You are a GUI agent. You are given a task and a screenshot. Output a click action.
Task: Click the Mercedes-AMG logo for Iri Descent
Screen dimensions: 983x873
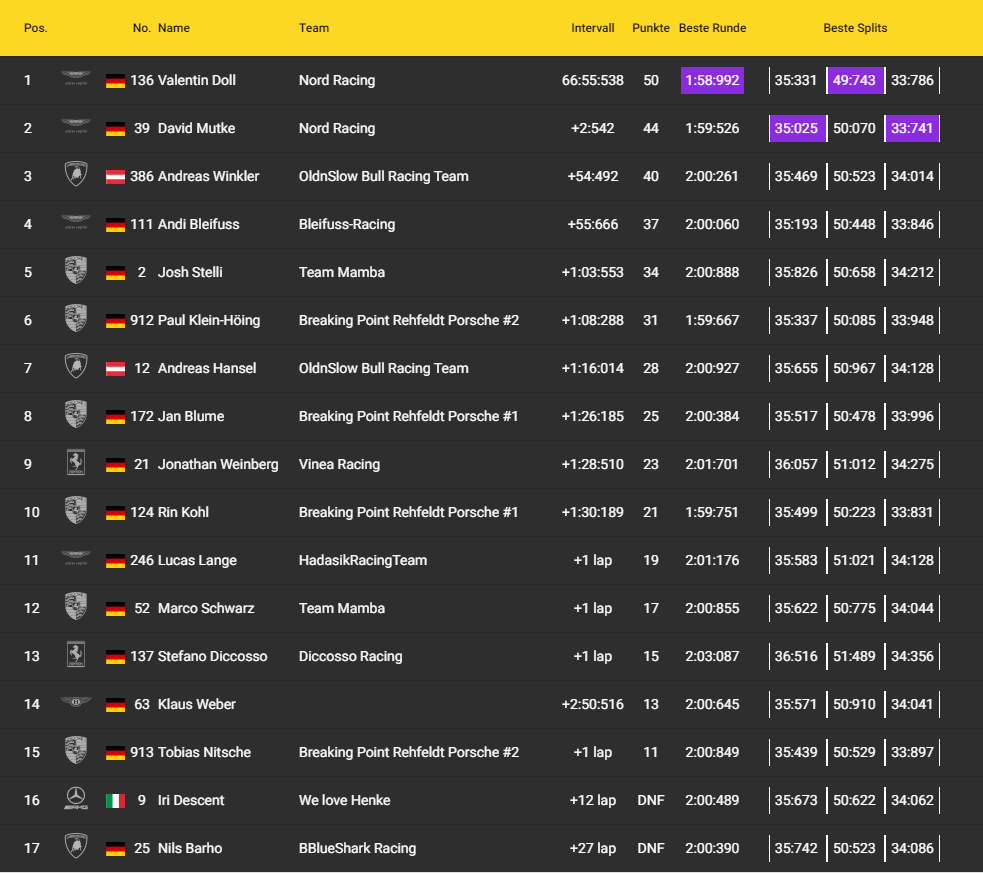(x=75, y=800)
